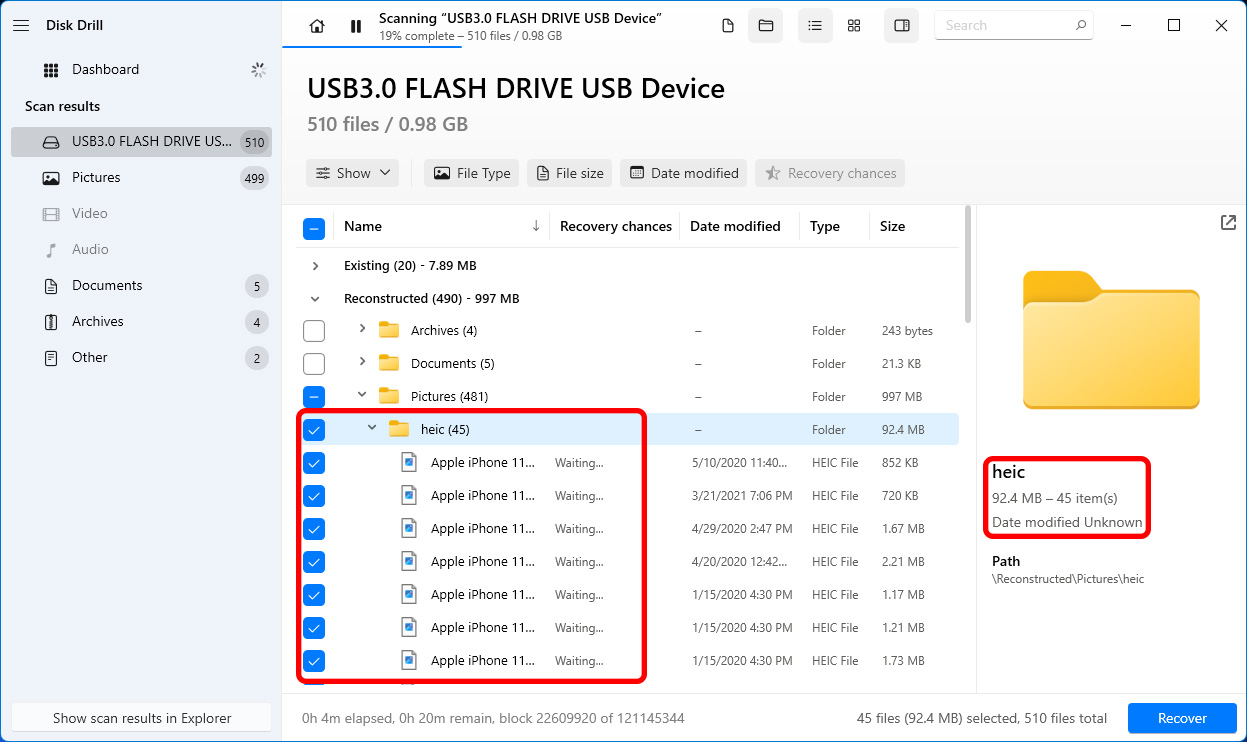Click Show scan results in Explorer
This screenshot has width=1247, height=742.
(142, 718)
